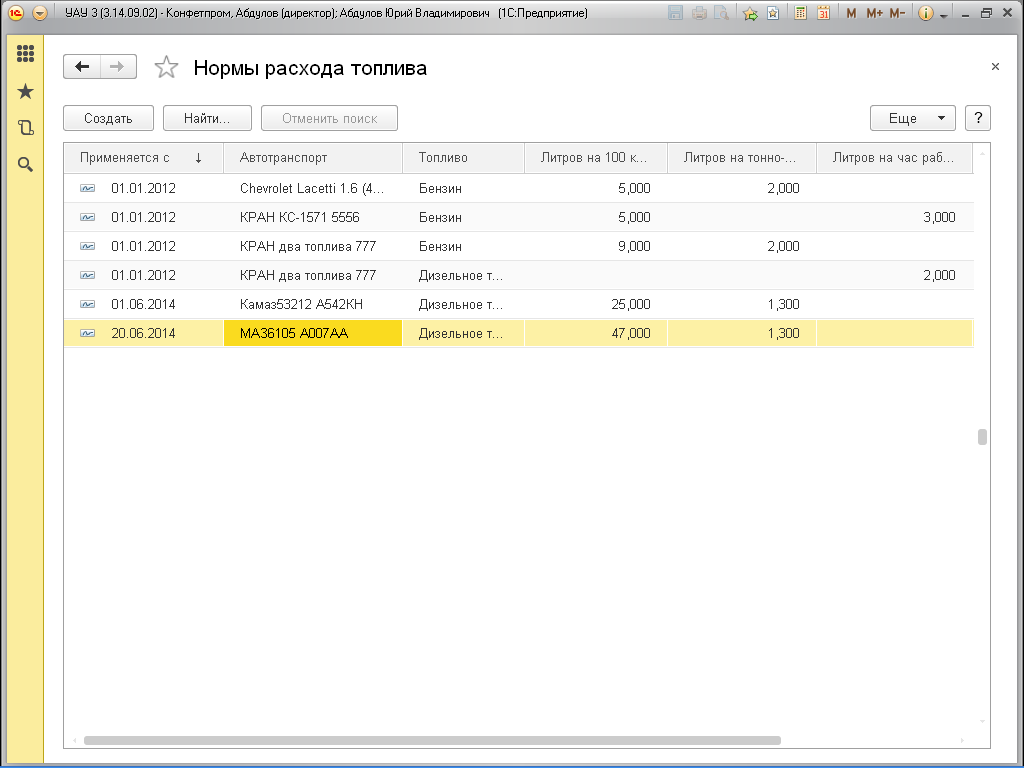Open the main menu dropdown arrow in title bar
Viewport: 1024px width, 768px height.
coord(40,14)
